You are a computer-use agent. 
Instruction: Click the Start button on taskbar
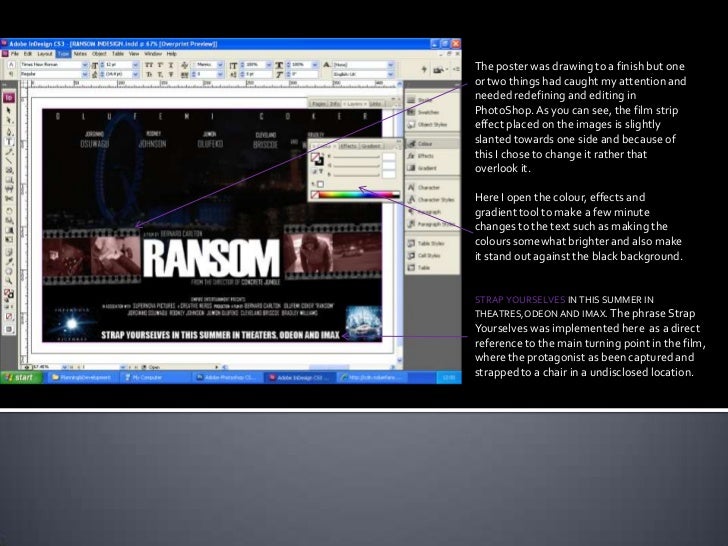point(21,377)
